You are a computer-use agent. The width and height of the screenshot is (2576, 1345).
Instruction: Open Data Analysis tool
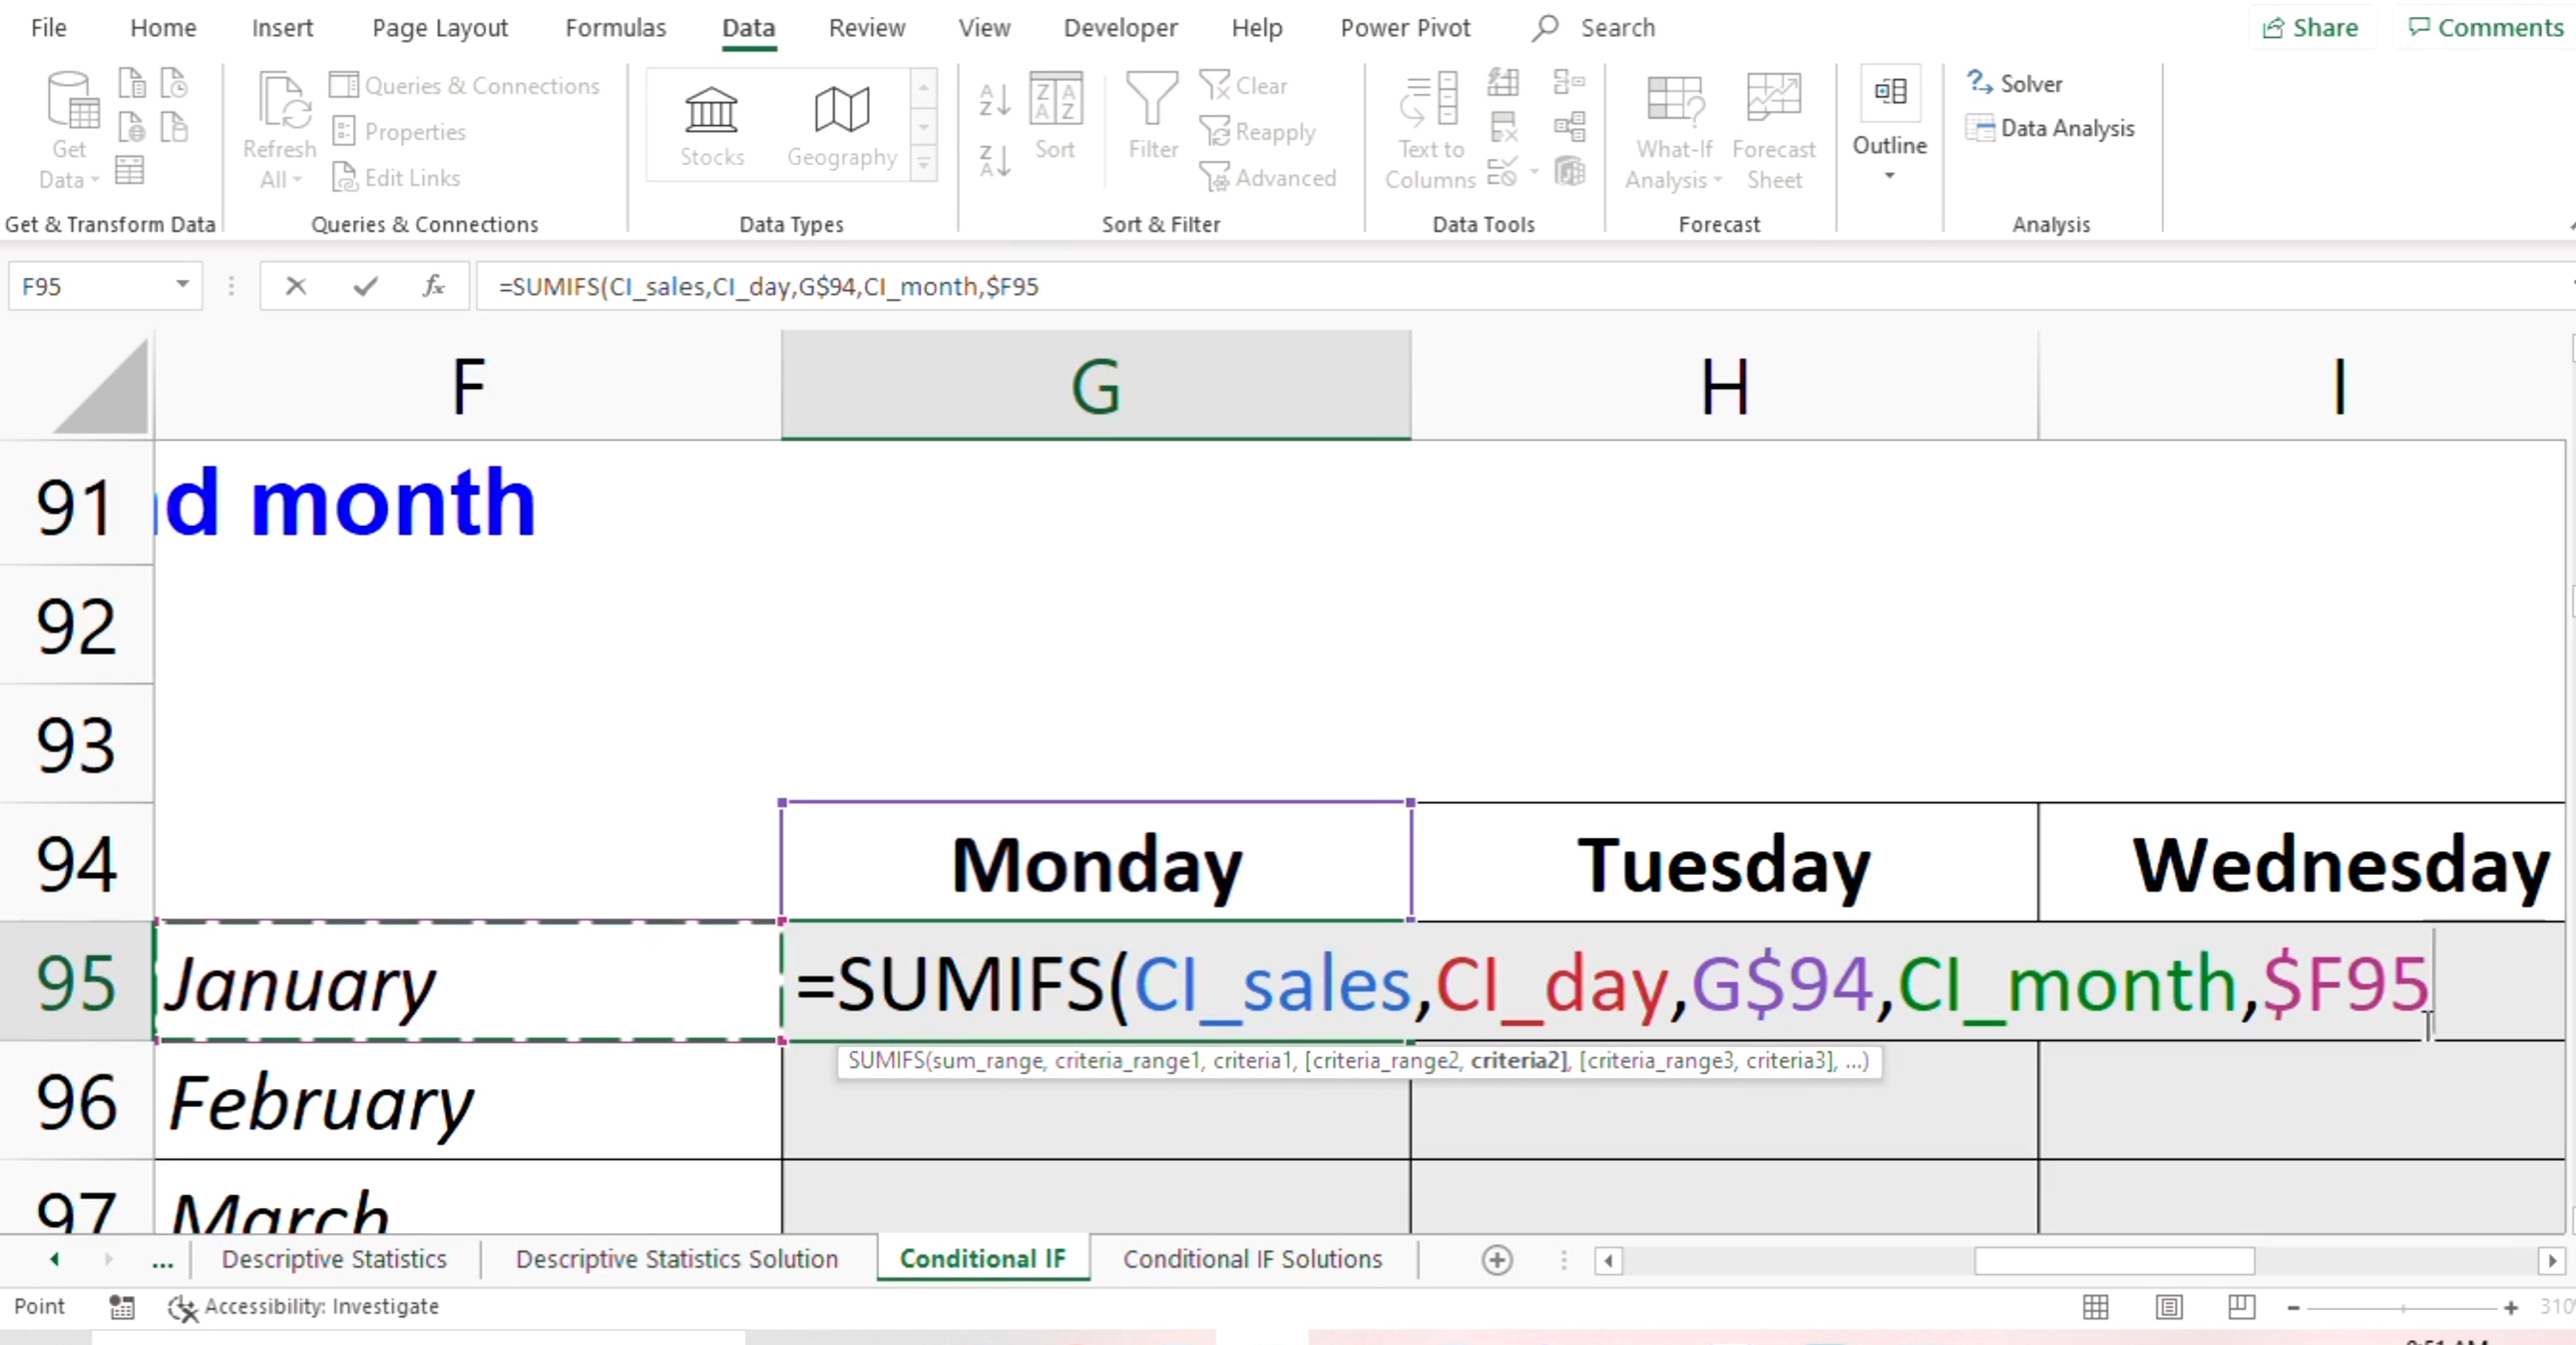point(2066,128)
